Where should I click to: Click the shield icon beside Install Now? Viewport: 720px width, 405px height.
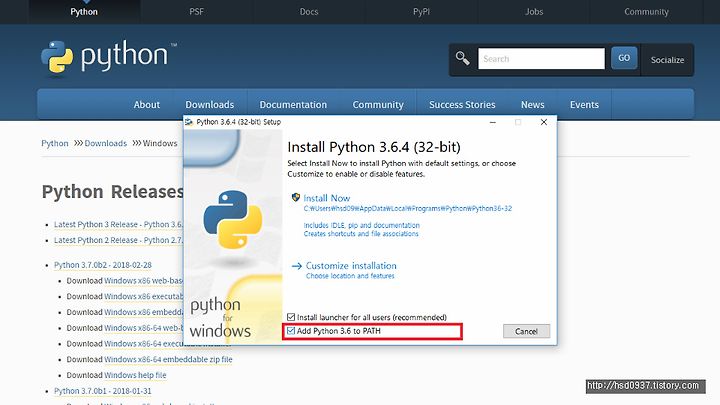[296, 197]
